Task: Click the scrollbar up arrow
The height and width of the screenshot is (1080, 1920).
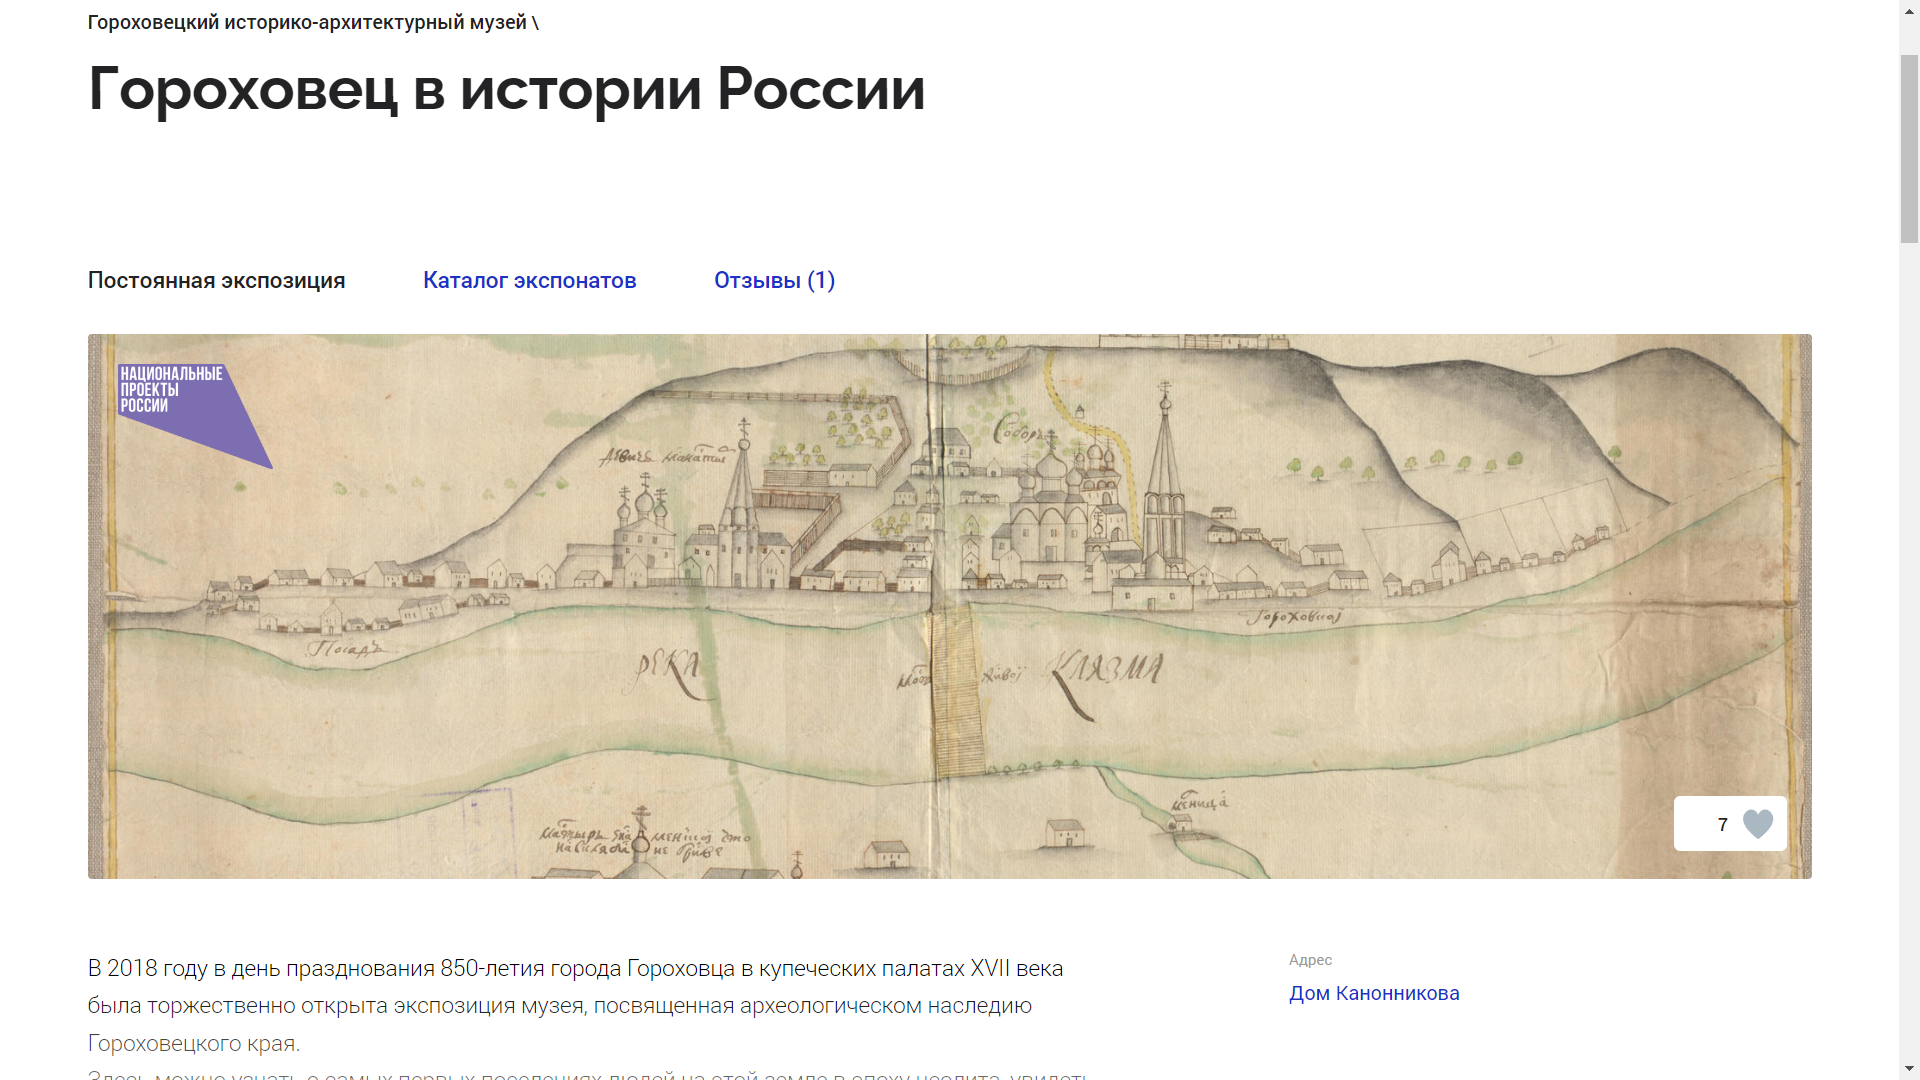Action: (x=1909, y=10)
